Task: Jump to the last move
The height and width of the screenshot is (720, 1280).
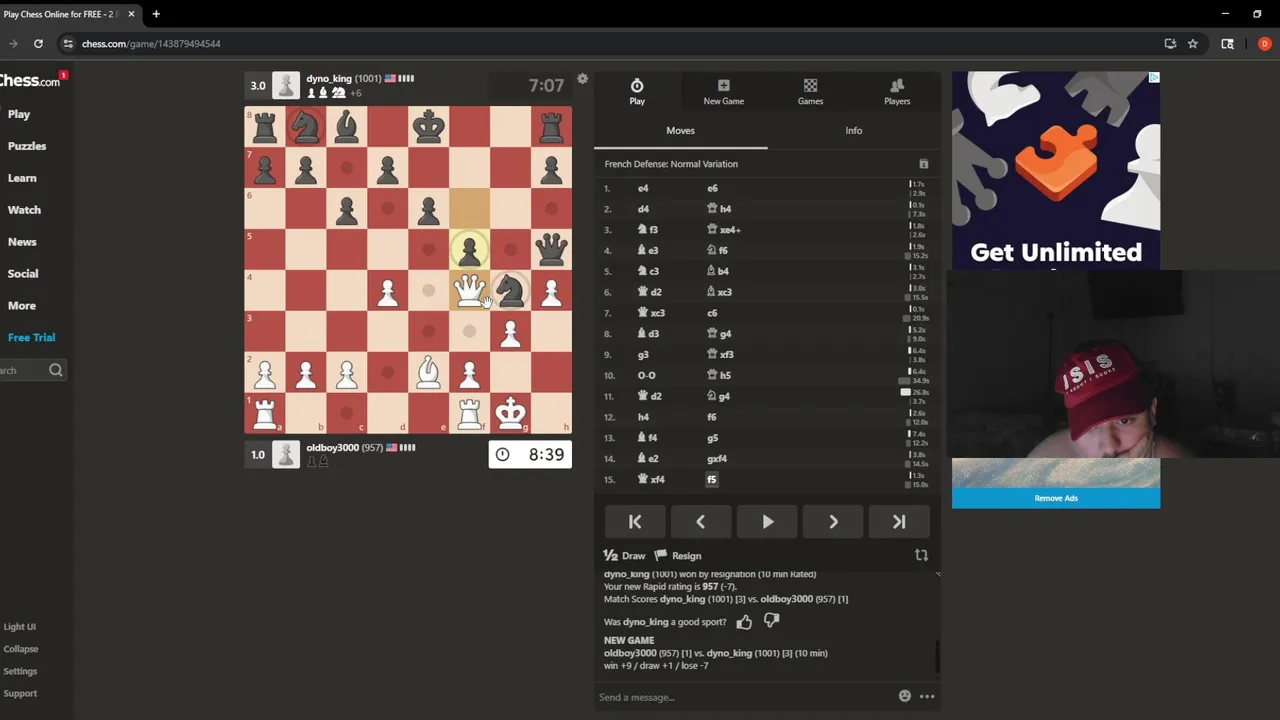Action: [x=899, y=522]
